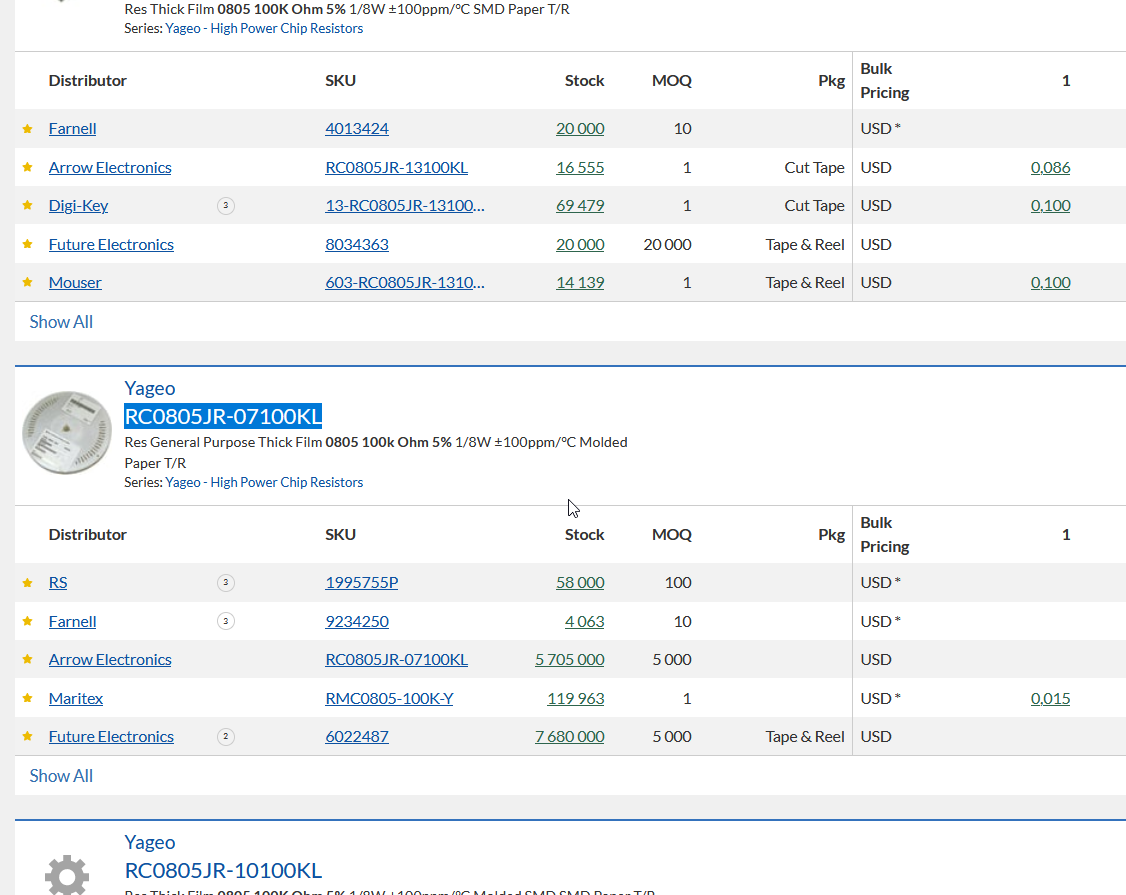Click the gear placeholder icon for RC0805JR-10100KL
The image size is (1126, 895).
coord(66,874)
